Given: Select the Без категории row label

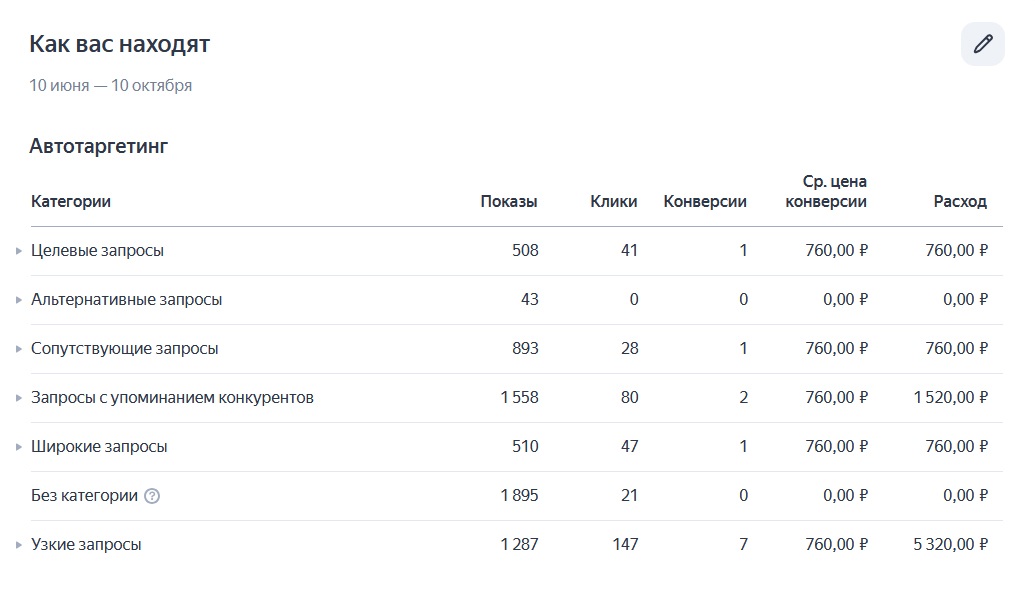Looking at the screenshot, I should (84, 496).
